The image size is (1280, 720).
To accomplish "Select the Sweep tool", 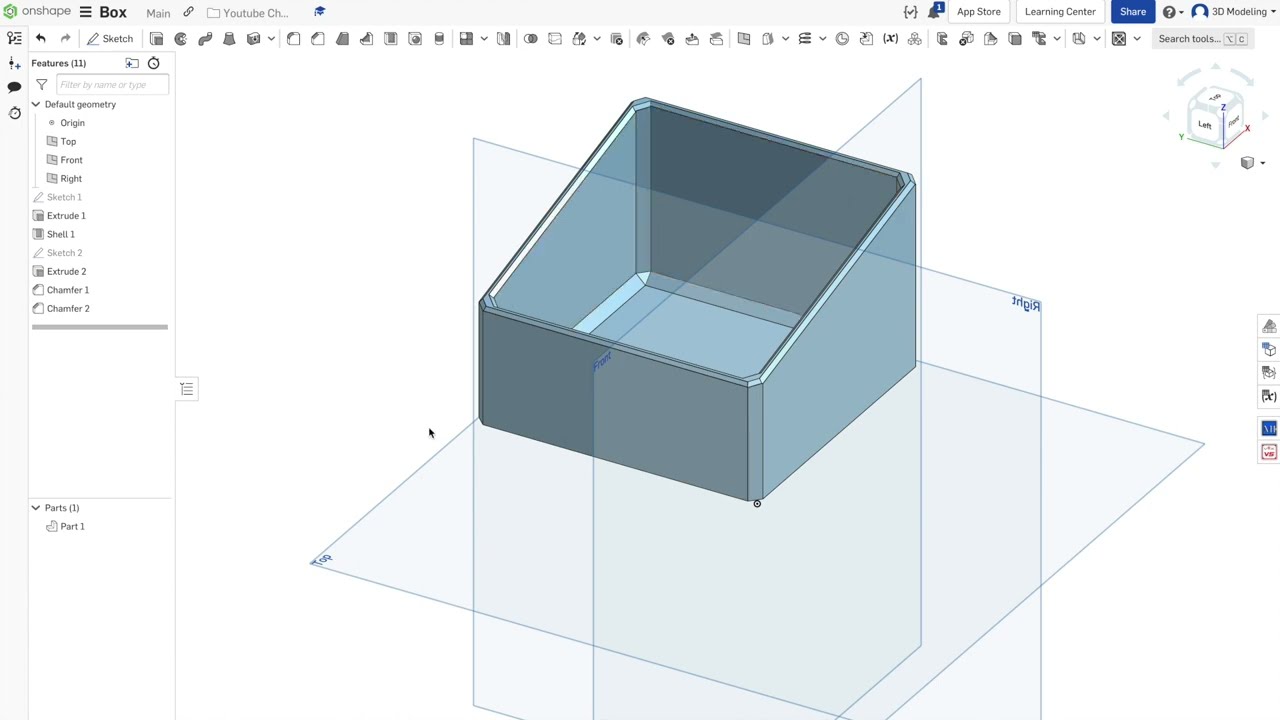I will [x=205, y=39].
